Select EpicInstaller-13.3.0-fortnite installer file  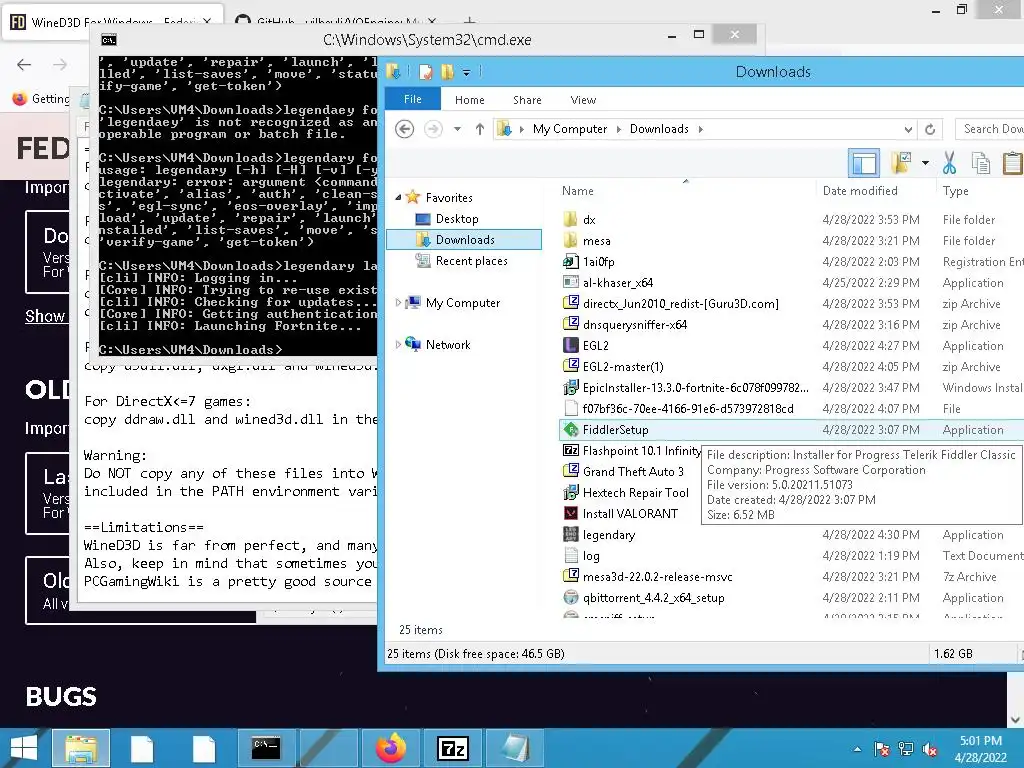[x=695, y=387]
